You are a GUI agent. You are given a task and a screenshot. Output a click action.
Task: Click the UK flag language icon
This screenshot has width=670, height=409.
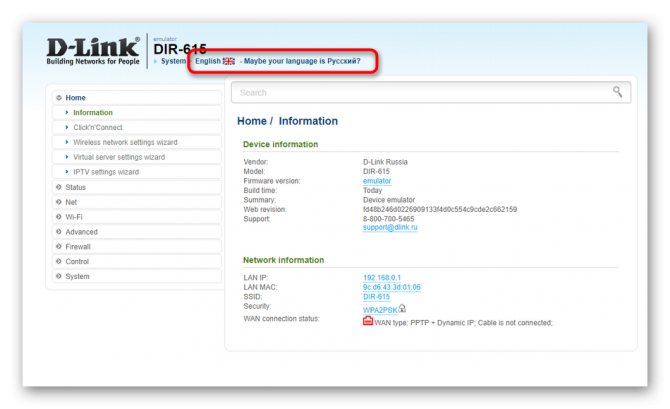pos(229,61)
